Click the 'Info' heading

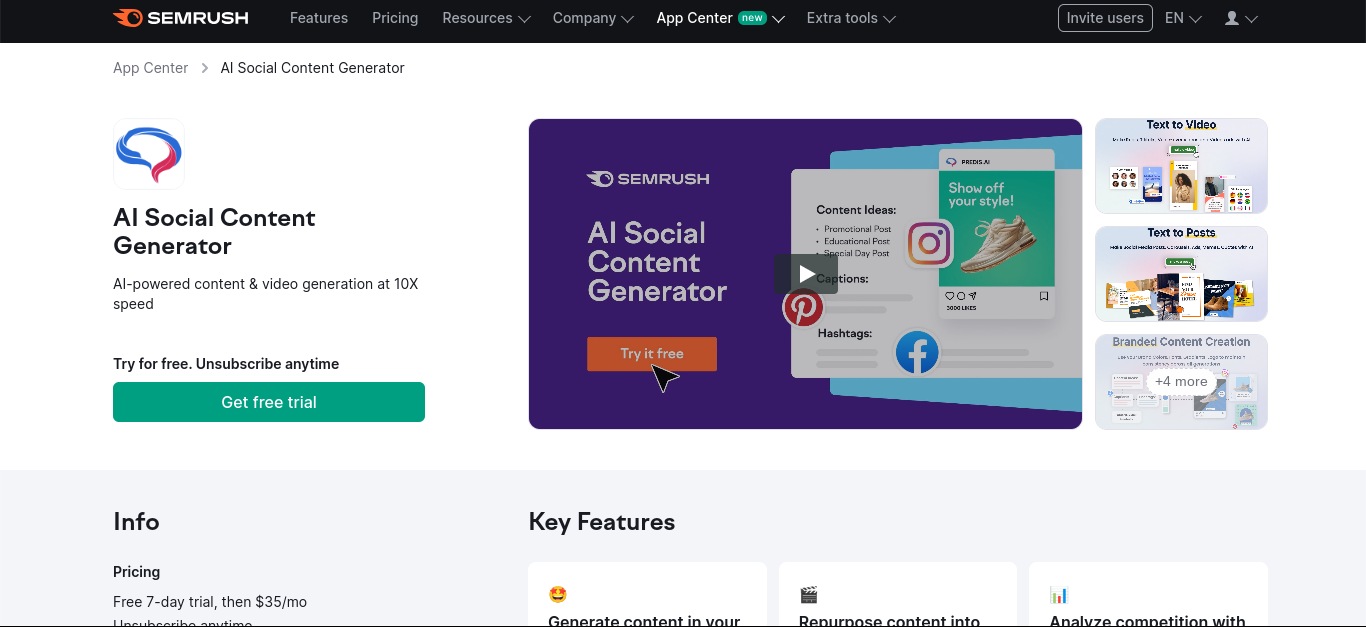coord(136,522)
